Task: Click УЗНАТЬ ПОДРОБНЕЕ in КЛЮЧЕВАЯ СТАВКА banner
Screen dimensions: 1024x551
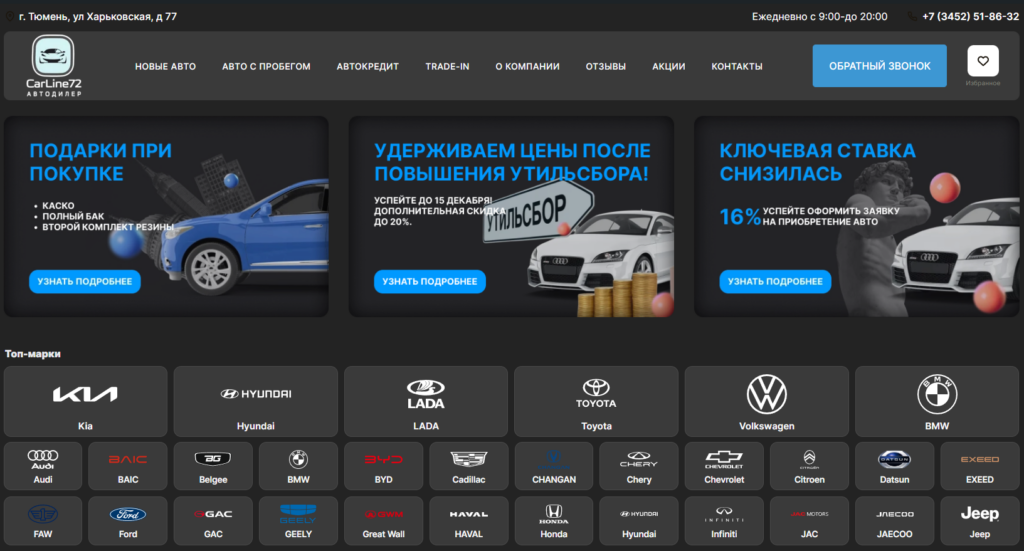Action: (x=775, y=281)
